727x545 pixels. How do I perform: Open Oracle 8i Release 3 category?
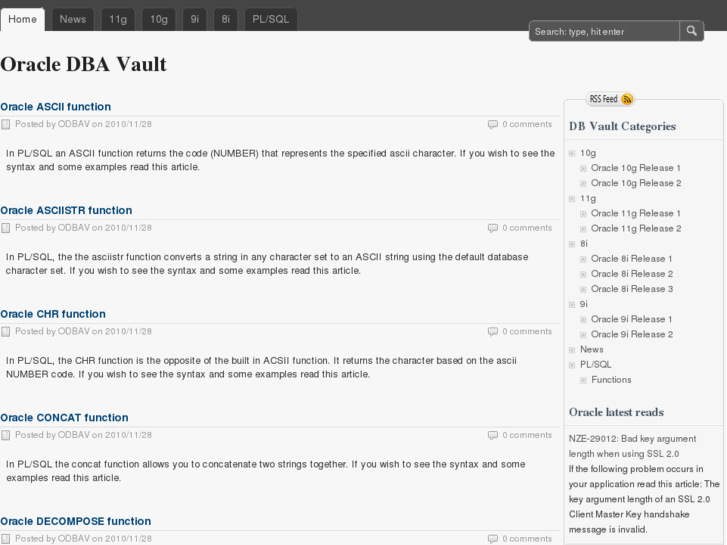pos(631,289)
